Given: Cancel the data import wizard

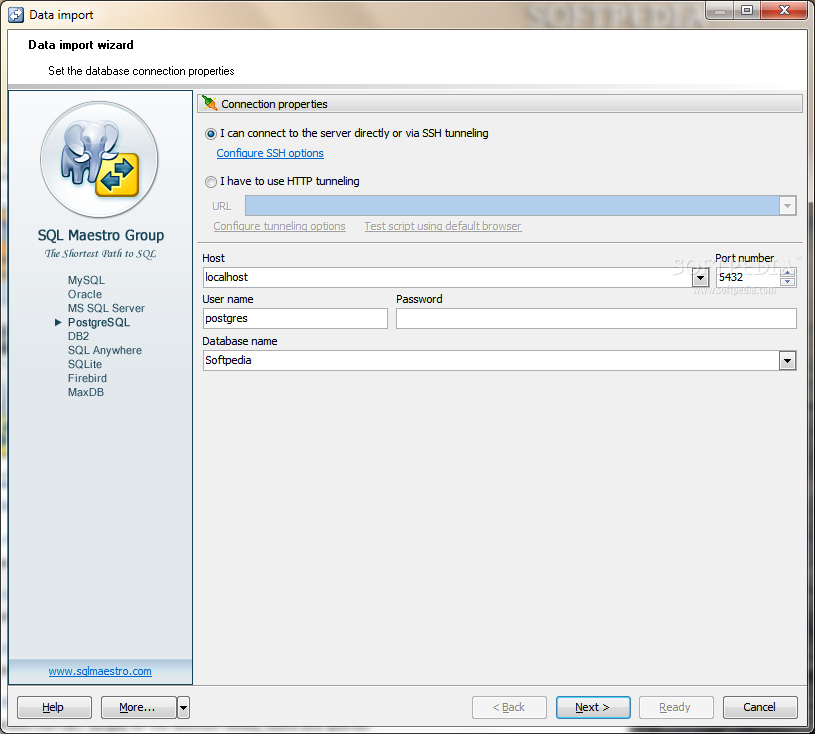Looking at the screenshot, I should click(x=760, y=707).
